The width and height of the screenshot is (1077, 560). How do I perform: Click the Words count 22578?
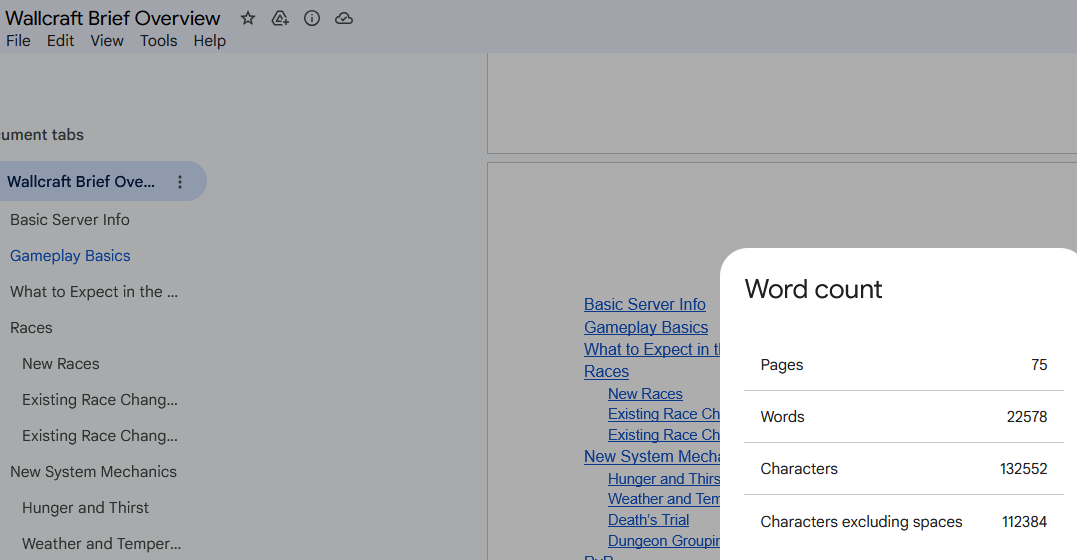point(1026,417)
